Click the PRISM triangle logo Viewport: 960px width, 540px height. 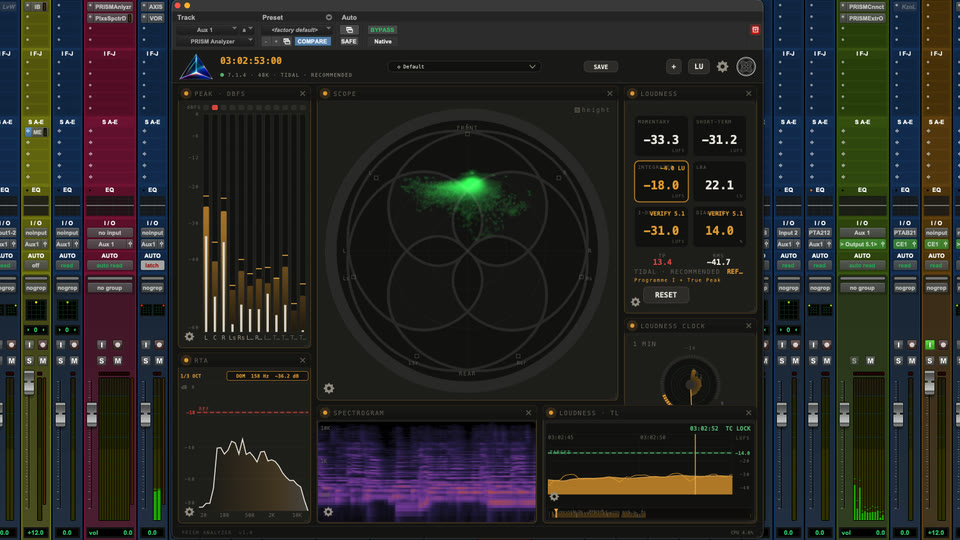(x=196, y=67)
